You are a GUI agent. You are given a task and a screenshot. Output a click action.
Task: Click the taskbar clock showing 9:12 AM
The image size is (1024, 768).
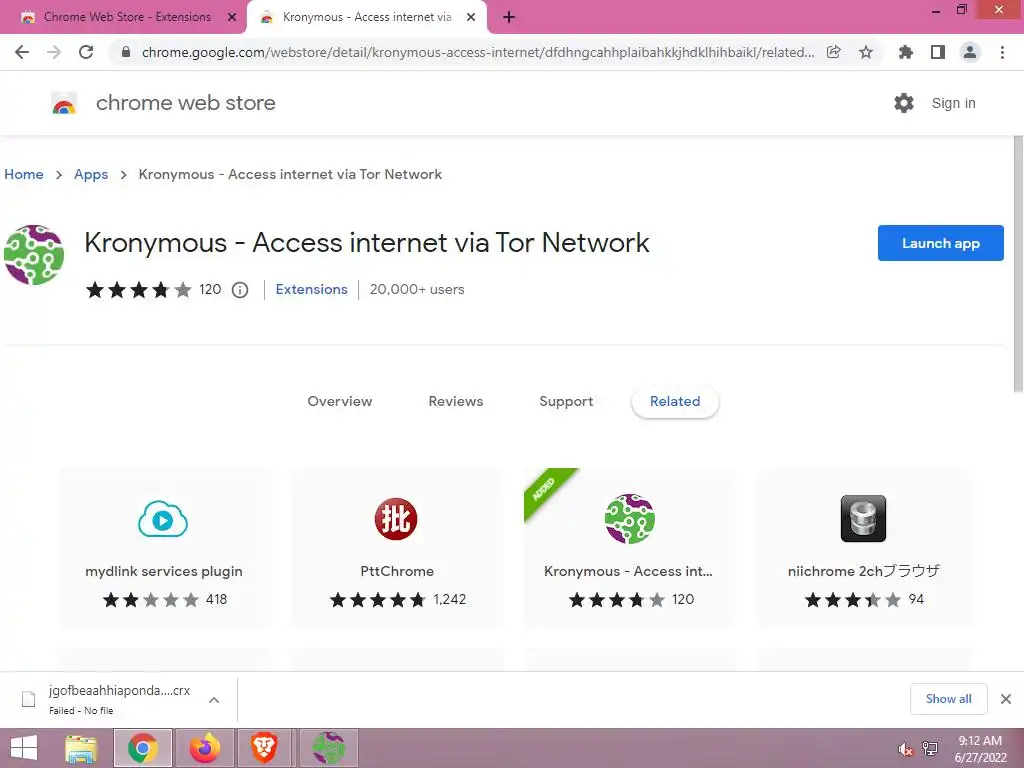(980, 749)
